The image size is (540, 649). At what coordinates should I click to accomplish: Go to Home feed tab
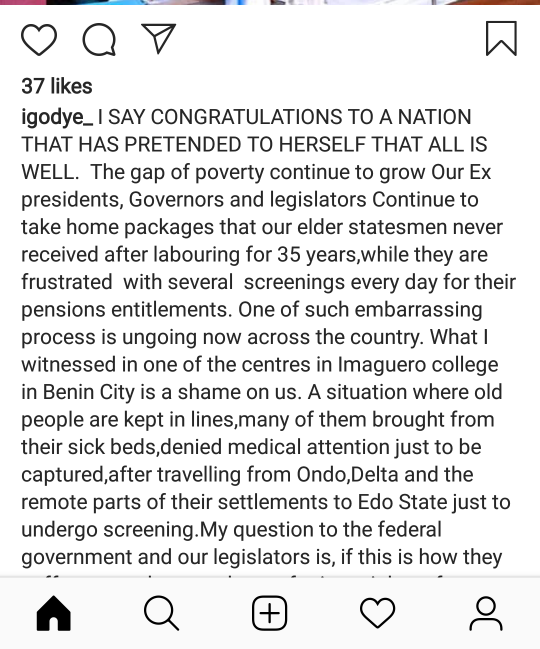pyautogui.click(x=54, y=613)
